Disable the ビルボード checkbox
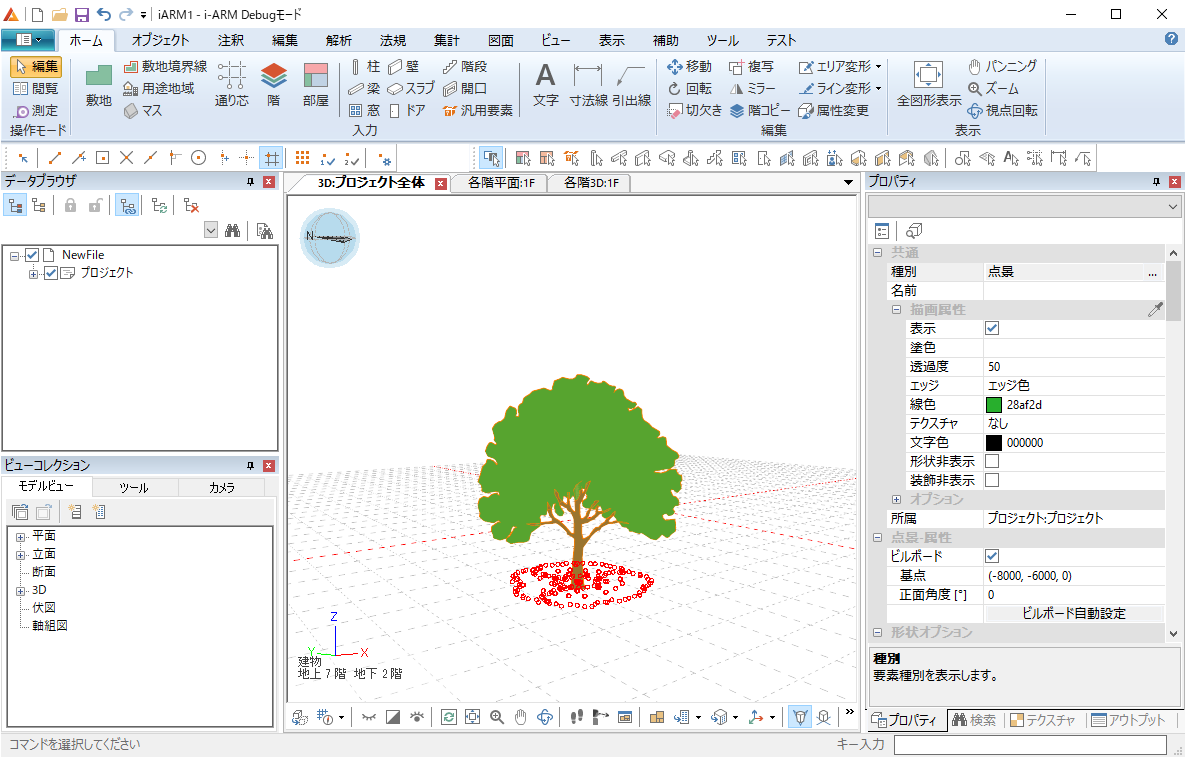This screenshot has width=1186, height=758. click(992, 556)
